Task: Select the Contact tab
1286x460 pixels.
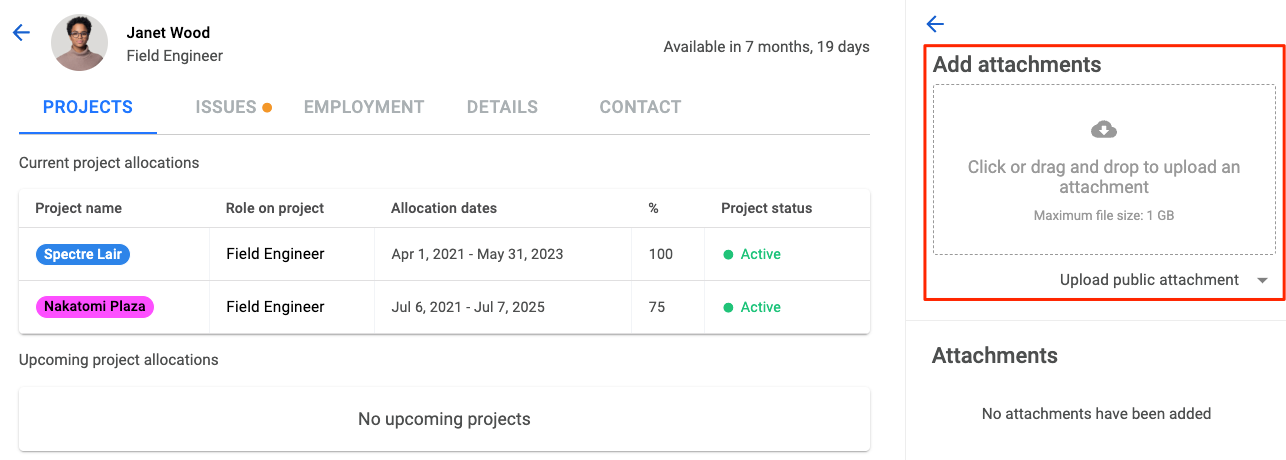Action: pos(640,107)
